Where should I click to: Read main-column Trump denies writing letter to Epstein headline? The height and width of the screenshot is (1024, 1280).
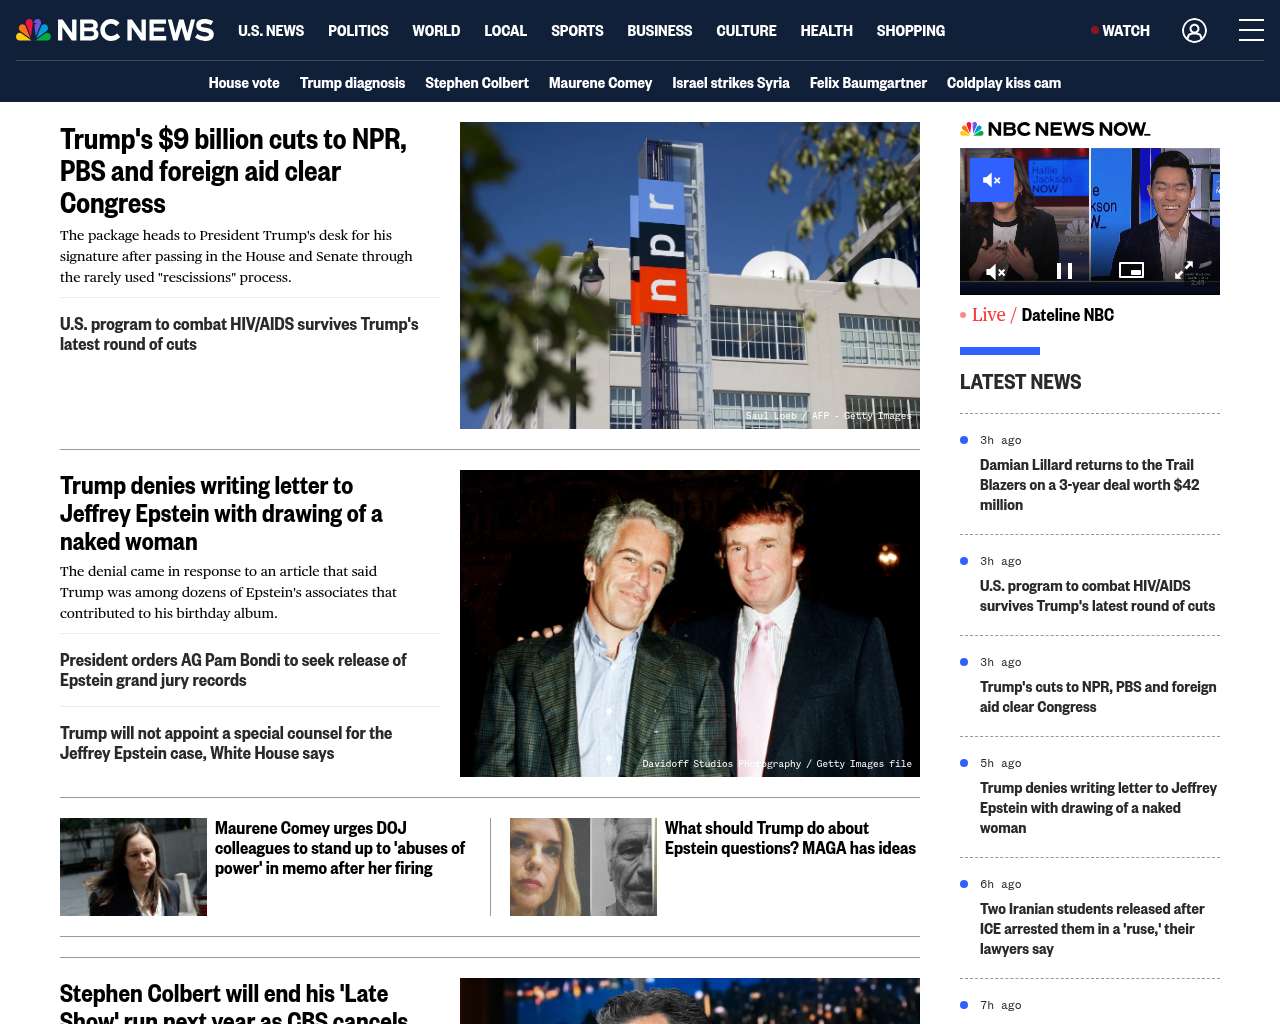tap(221, 513)
